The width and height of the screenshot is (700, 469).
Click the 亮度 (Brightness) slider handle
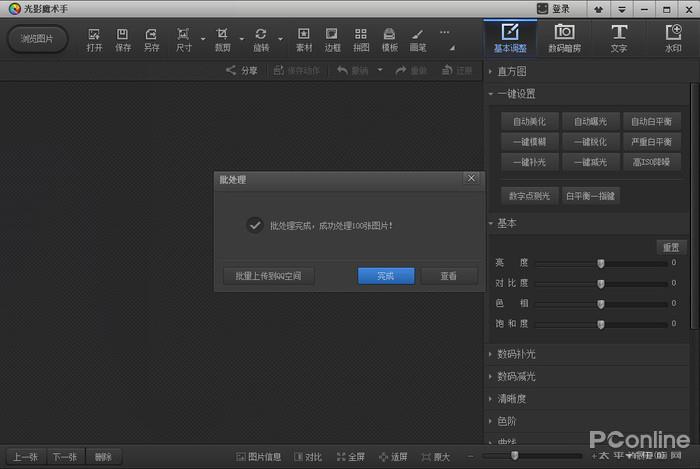601,264
